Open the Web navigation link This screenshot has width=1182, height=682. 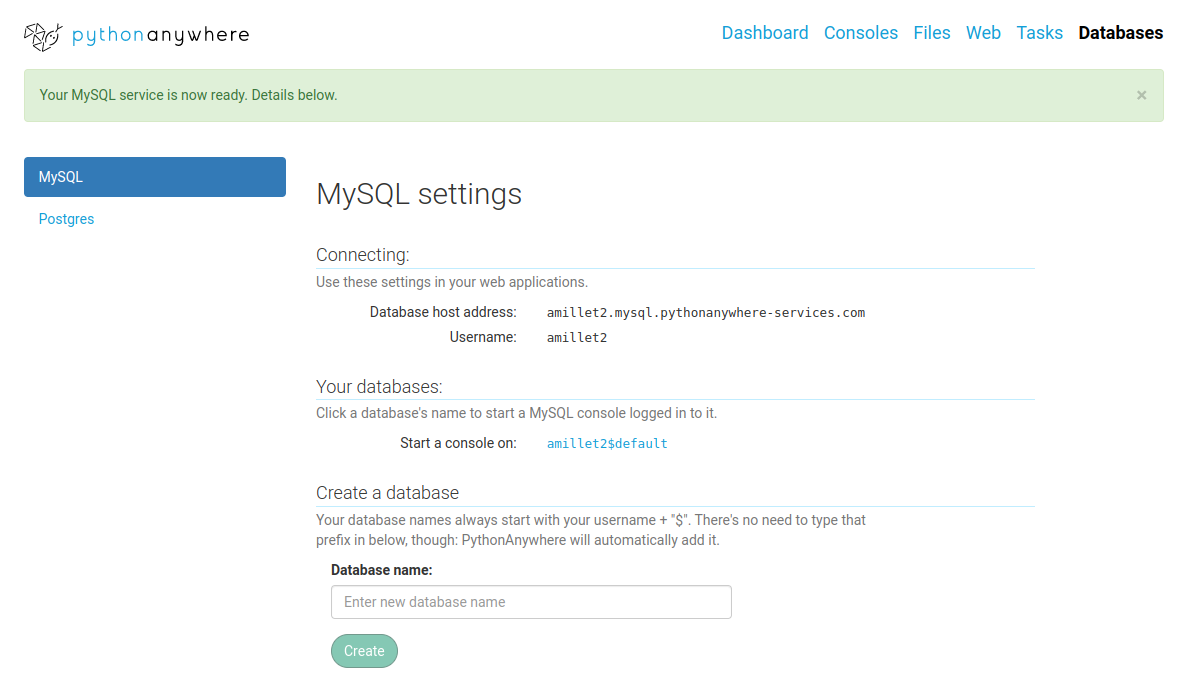point(983,33)
